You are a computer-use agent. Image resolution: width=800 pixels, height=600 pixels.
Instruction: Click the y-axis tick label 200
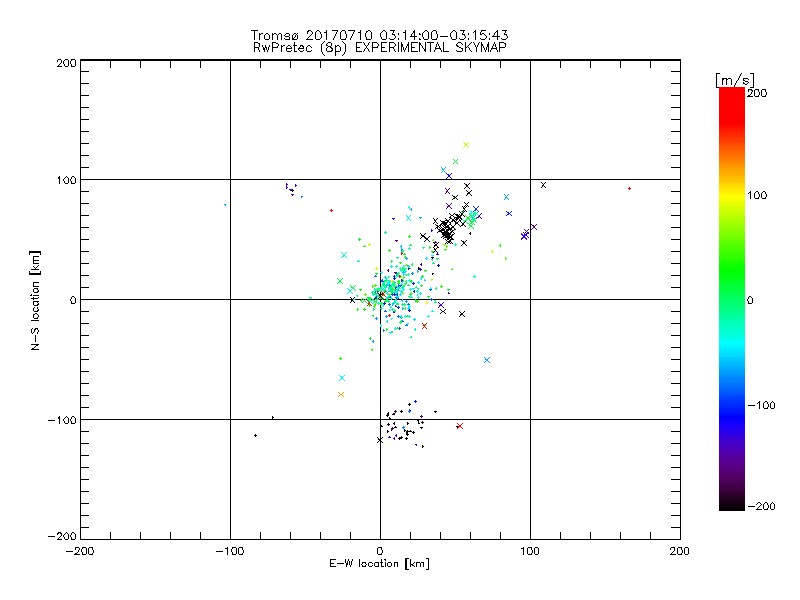(66, 63)
